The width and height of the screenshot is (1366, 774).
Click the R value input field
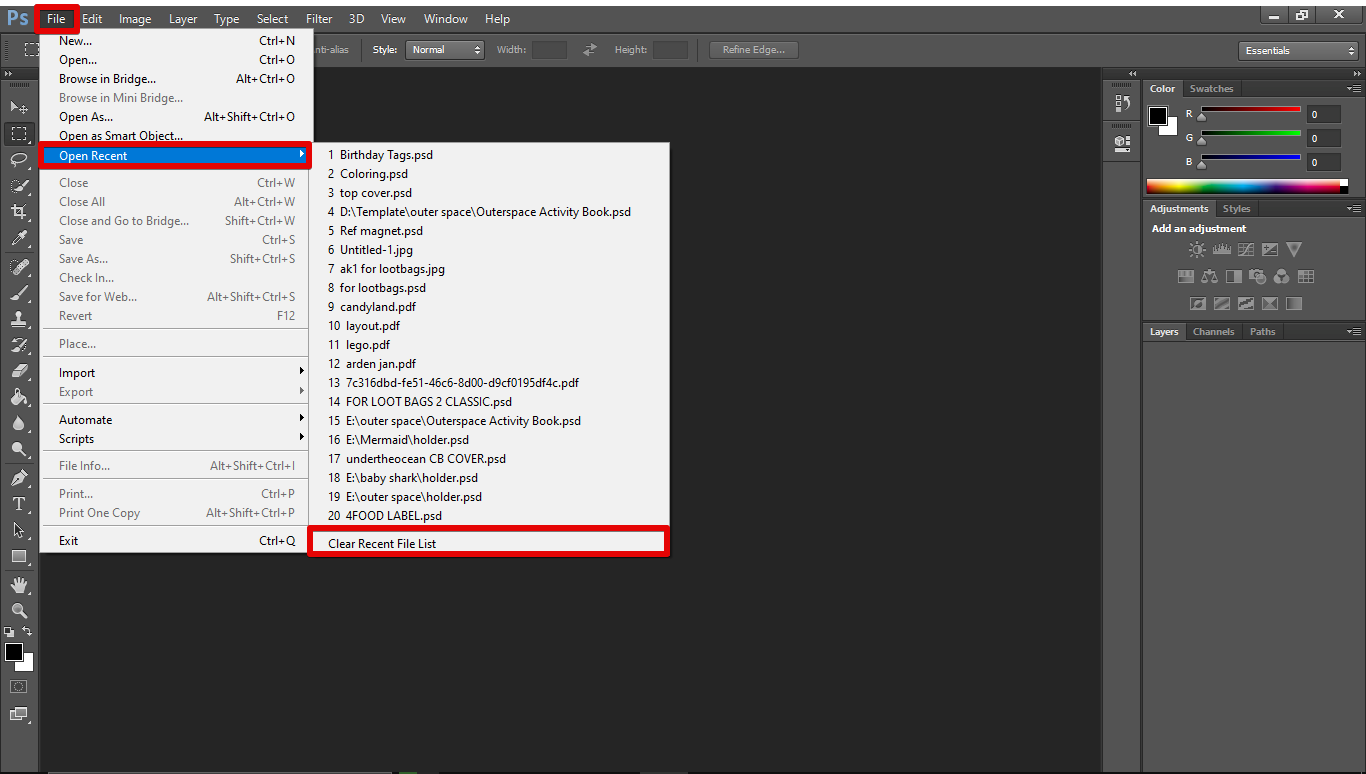click(x=1323, y=115)
